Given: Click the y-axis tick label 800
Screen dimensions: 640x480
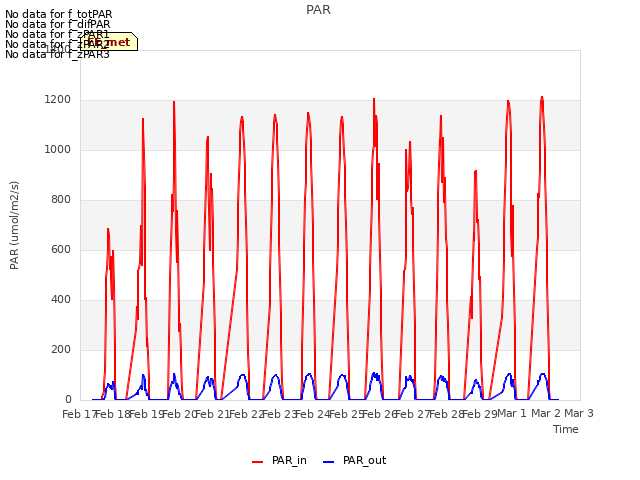Looking at the screenshot, I should point(61,200).
